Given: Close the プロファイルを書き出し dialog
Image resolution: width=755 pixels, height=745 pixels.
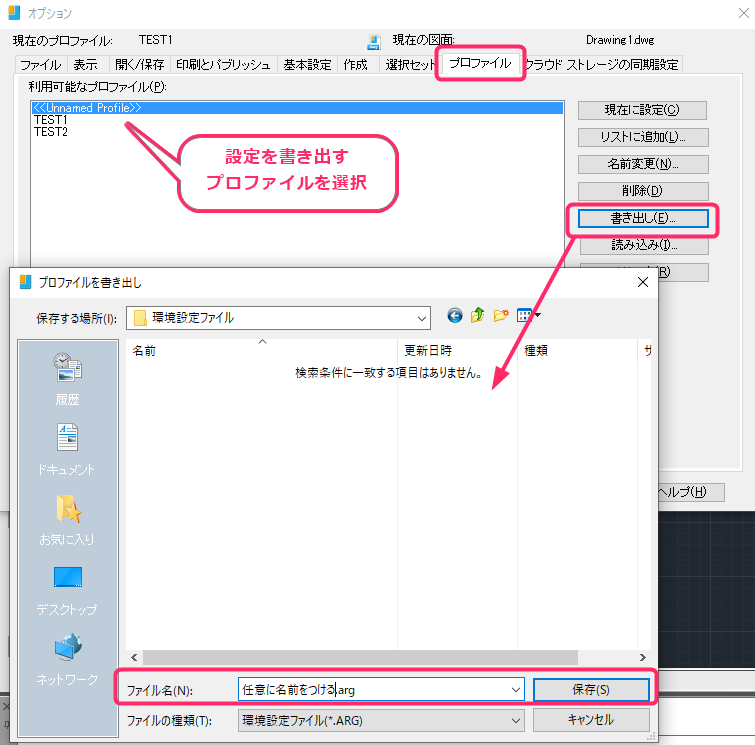Looking at the screenshot, I should (643, 282).
